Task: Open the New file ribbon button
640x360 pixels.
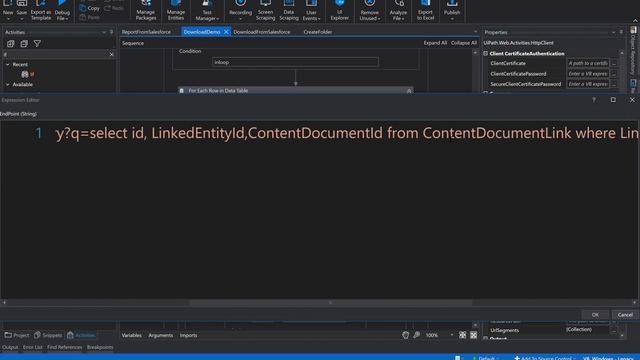Action: 8,11
